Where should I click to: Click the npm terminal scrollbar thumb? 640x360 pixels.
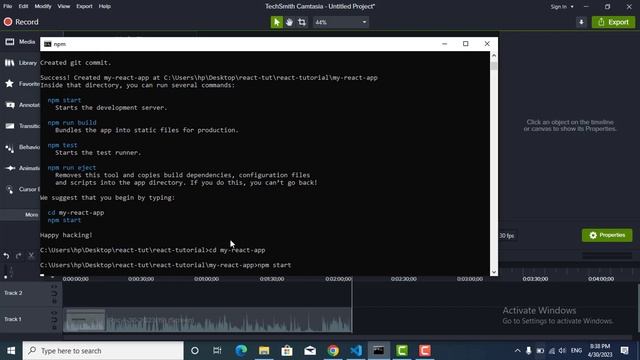click(494, 65)
